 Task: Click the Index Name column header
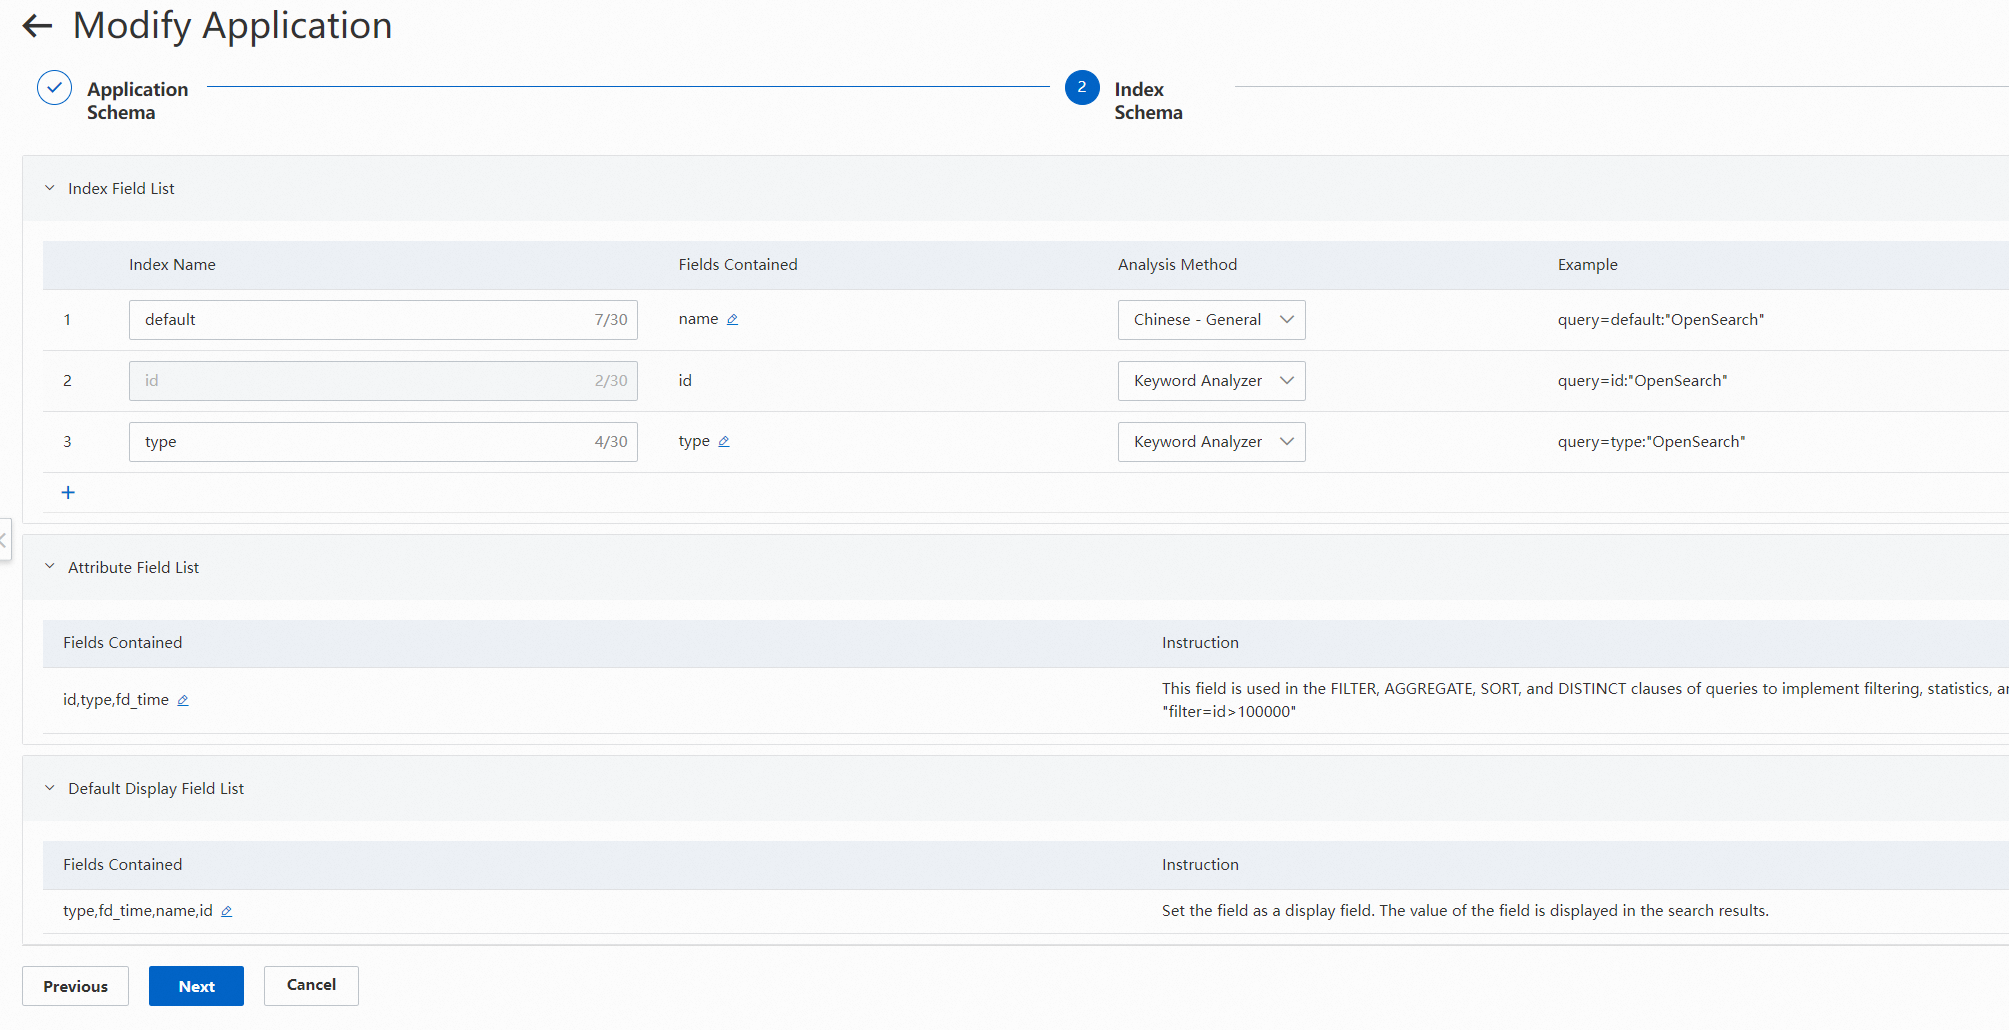pyautogui.click(x=172, y=265)
